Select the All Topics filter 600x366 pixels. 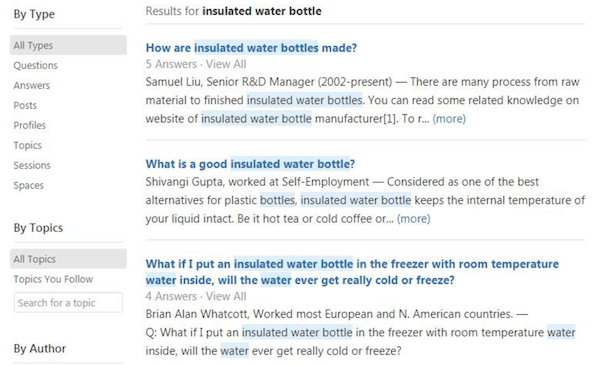(x=68, y=259)
